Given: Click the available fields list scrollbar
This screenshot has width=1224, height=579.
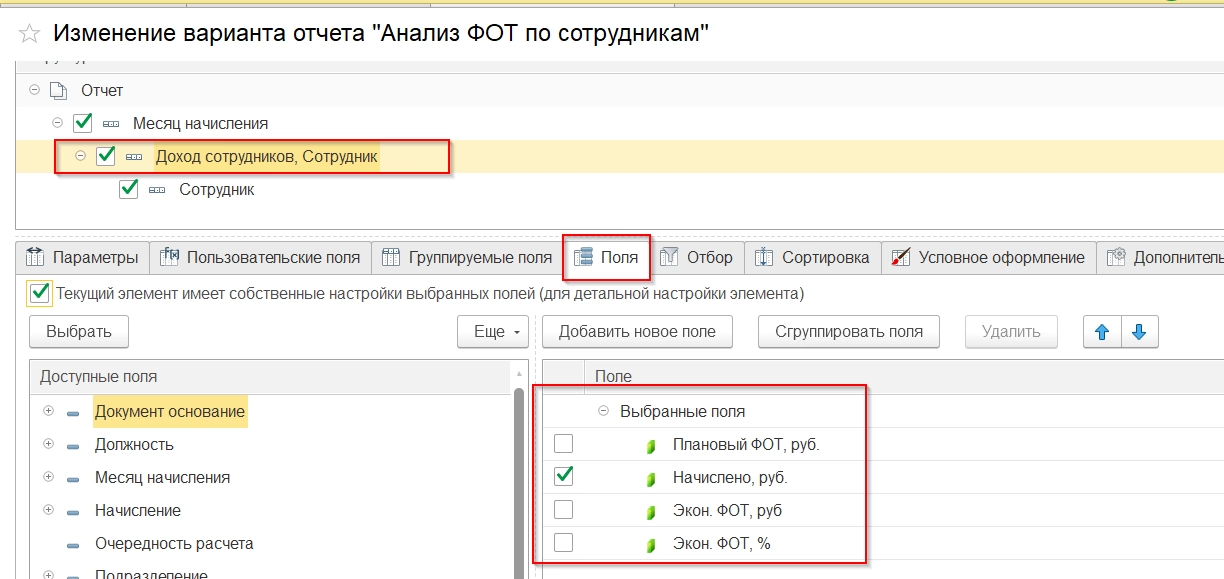Looking at the screenshot, I should click(518, 483).
